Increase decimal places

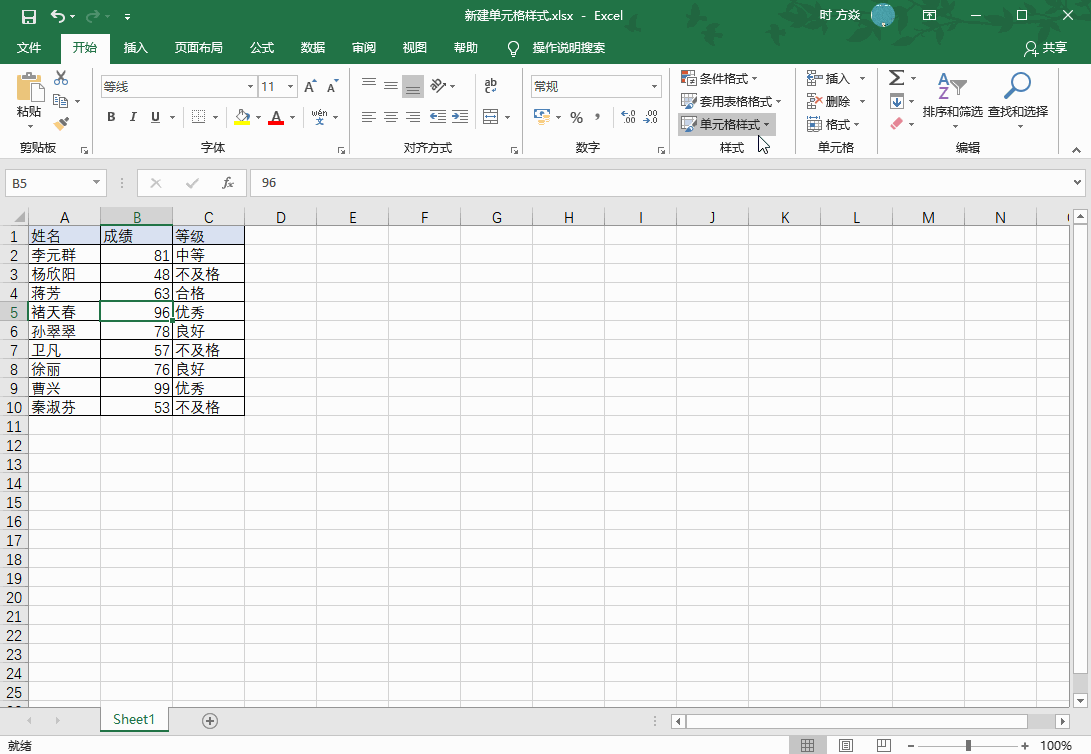[628, 118]
